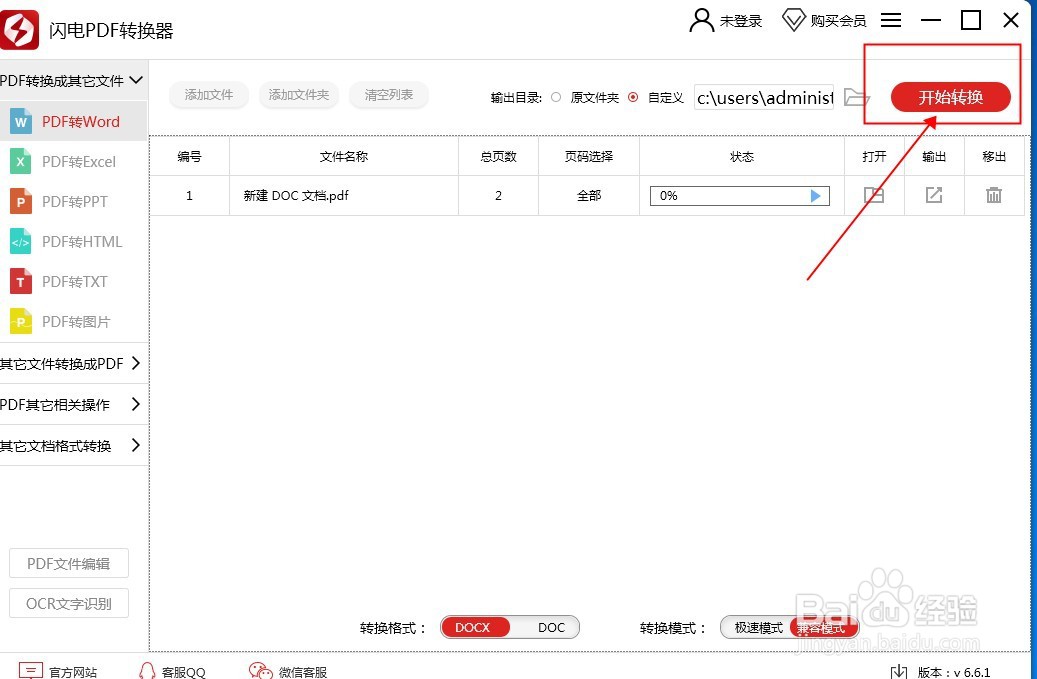The height and width of the screenshot is (679, 1037).
Task: Click the 闪电PDF转换器 app logo
Action: tap(19, 30)
